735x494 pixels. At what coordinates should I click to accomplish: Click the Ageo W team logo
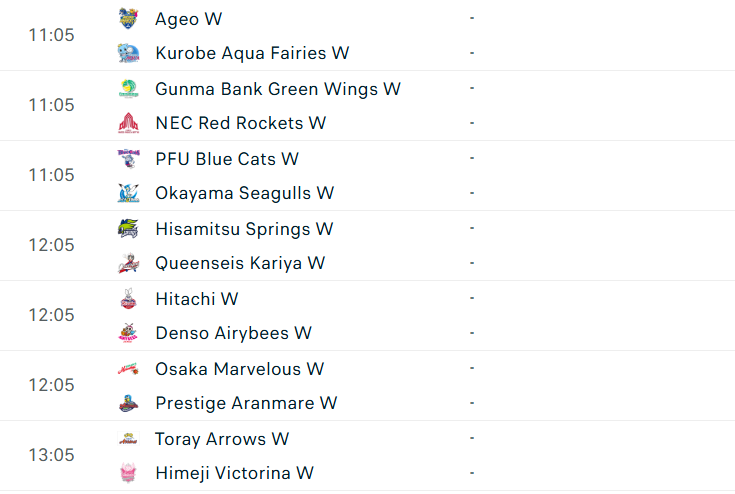tap(128, 19)
